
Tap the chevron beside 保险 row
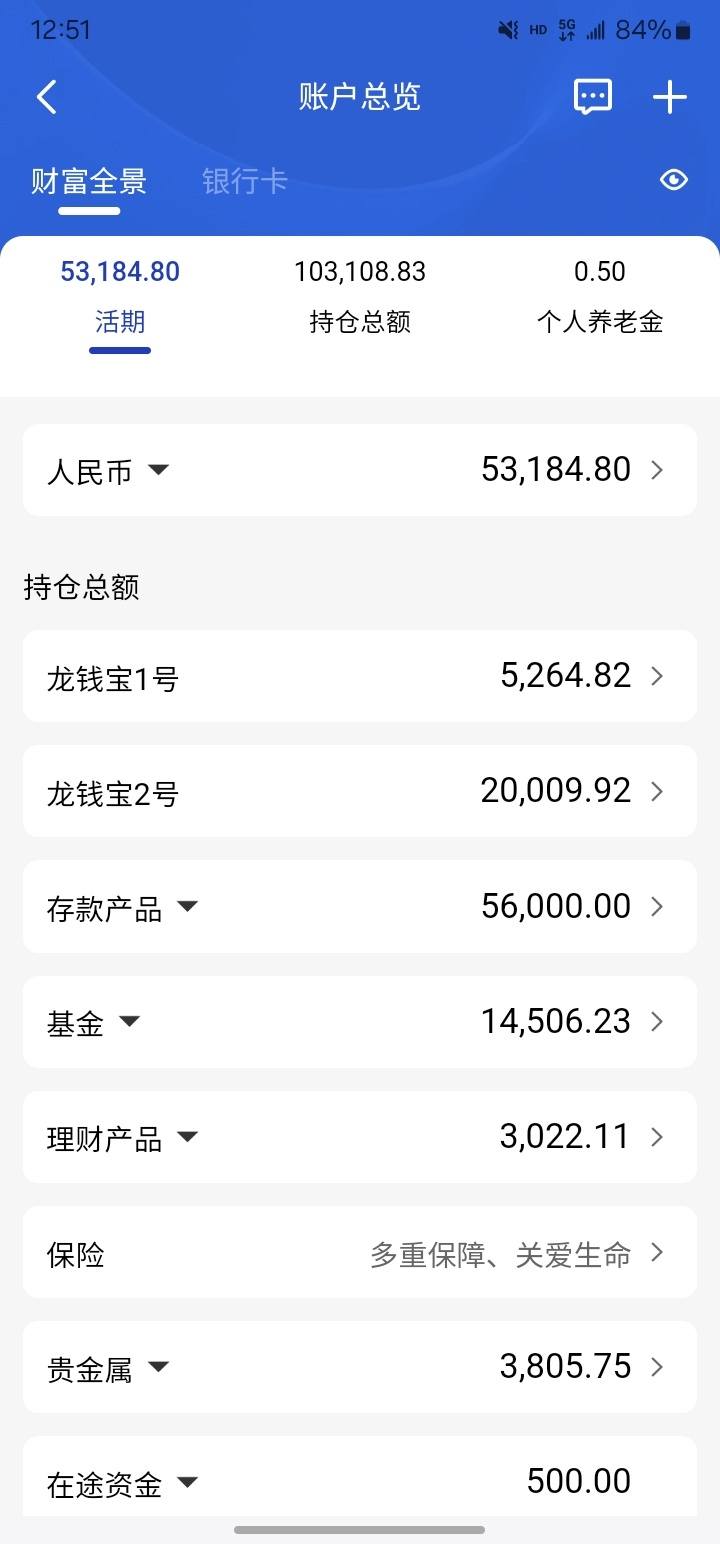click(657, 1252)
